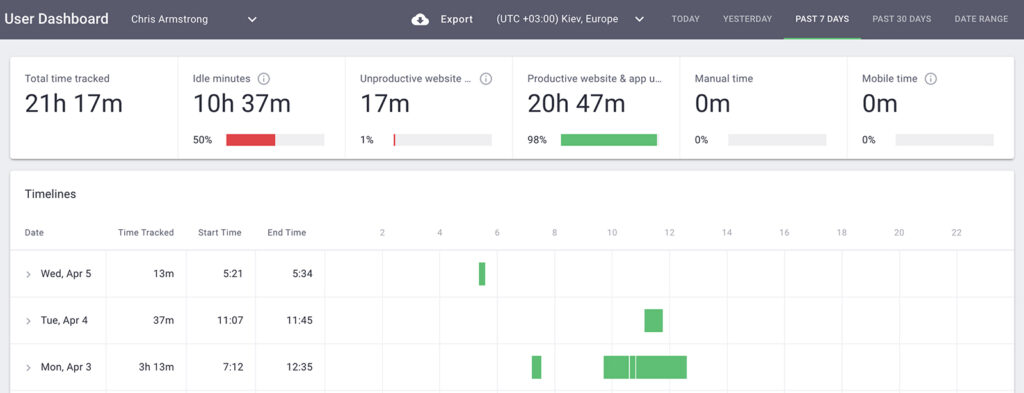Click the red Idle minutes progress bar
The width and height of the screenshot is (1024, 393).
coord(251,140)
